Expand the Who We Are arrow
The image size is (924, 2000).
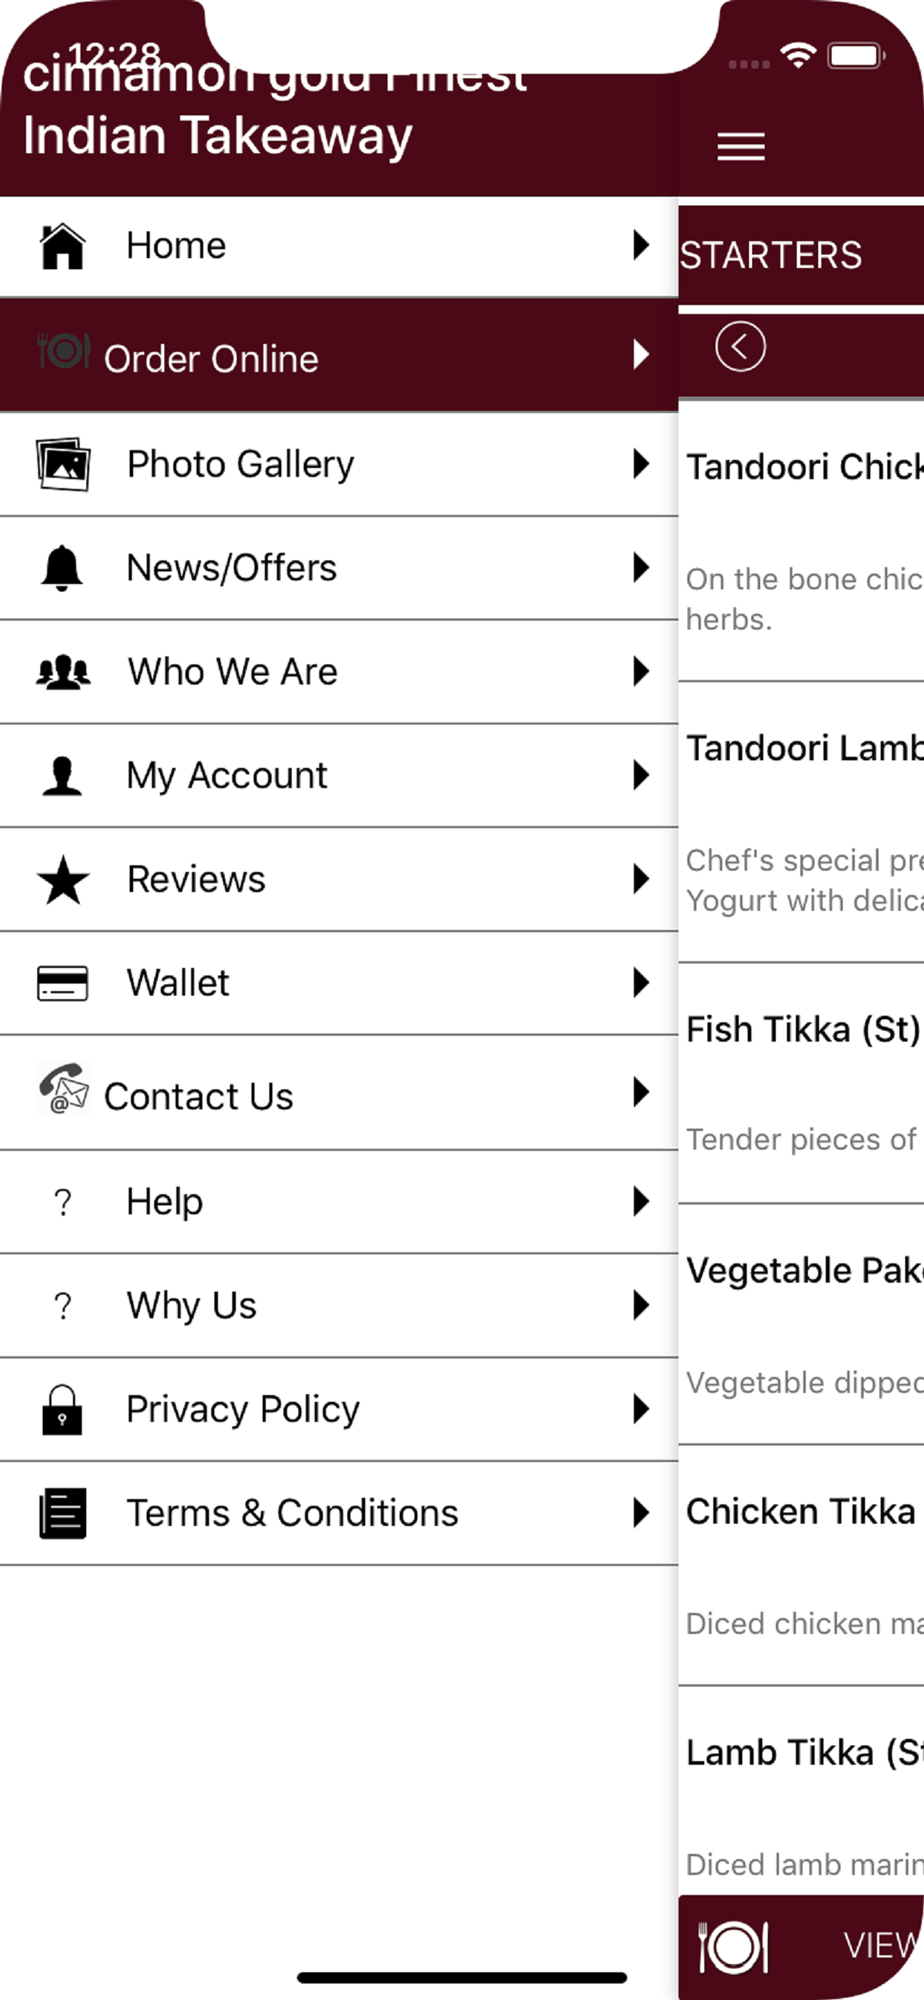pyautogui.click(x=641, y=671)
